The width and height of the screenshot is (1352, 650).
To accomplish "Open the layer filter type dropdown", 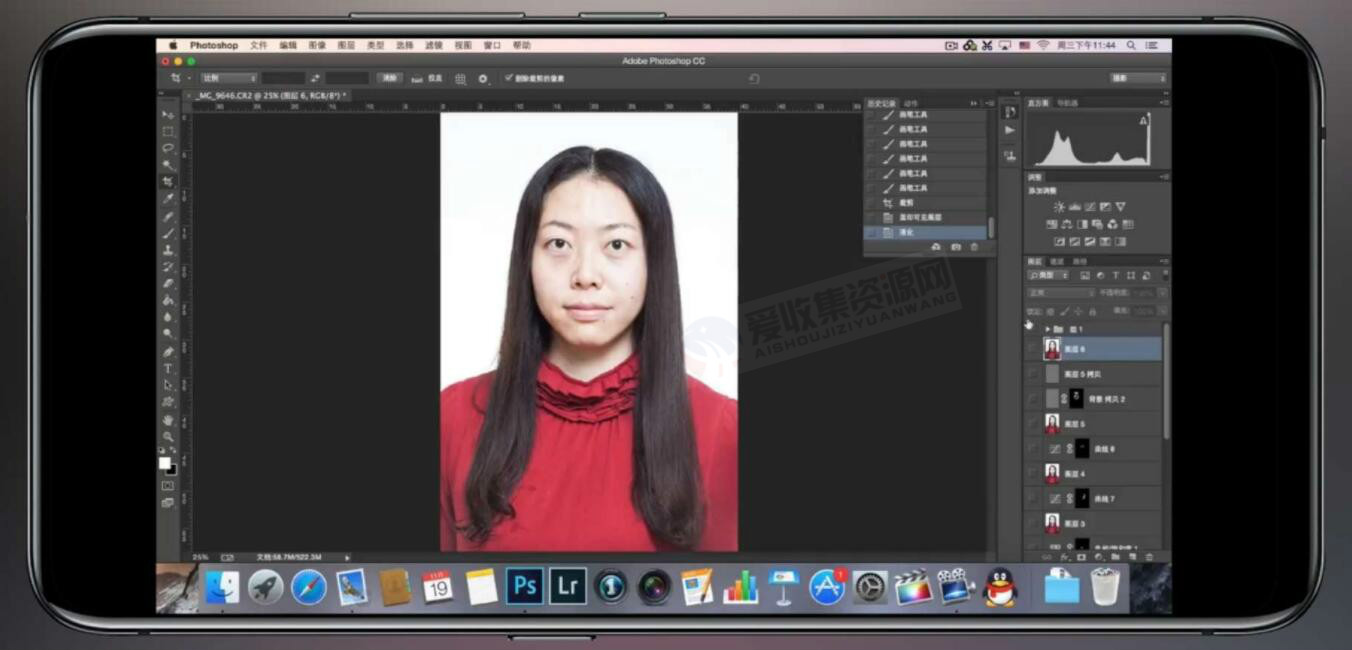I will point(1048,274).
